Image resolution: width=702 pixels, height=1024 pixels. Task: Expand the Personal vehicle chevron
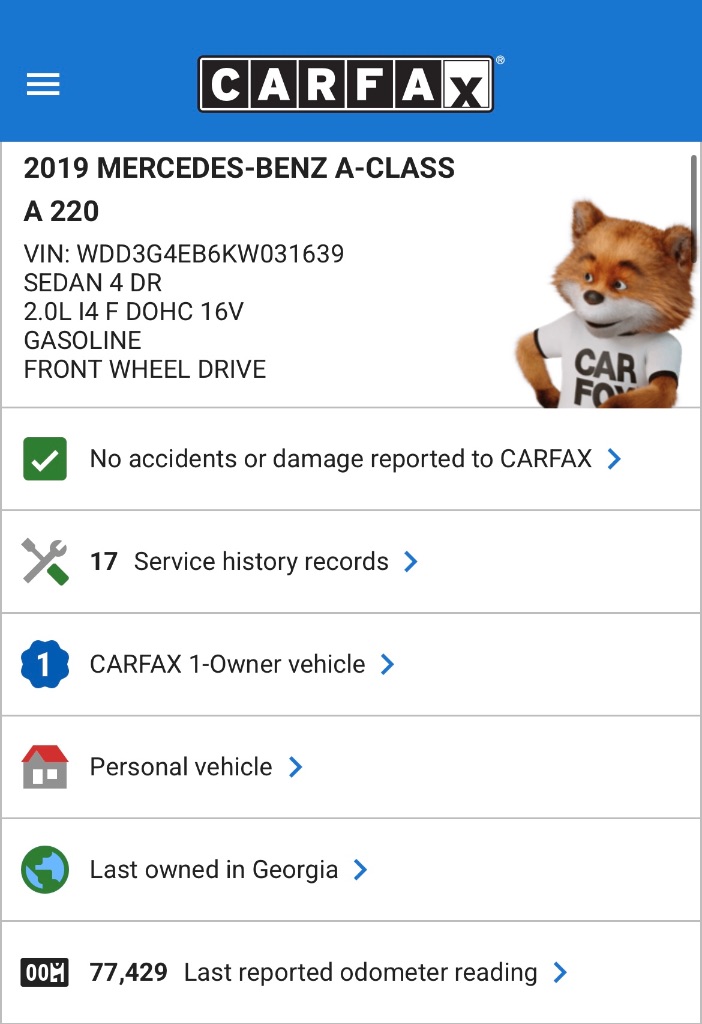tap(295, 767)
